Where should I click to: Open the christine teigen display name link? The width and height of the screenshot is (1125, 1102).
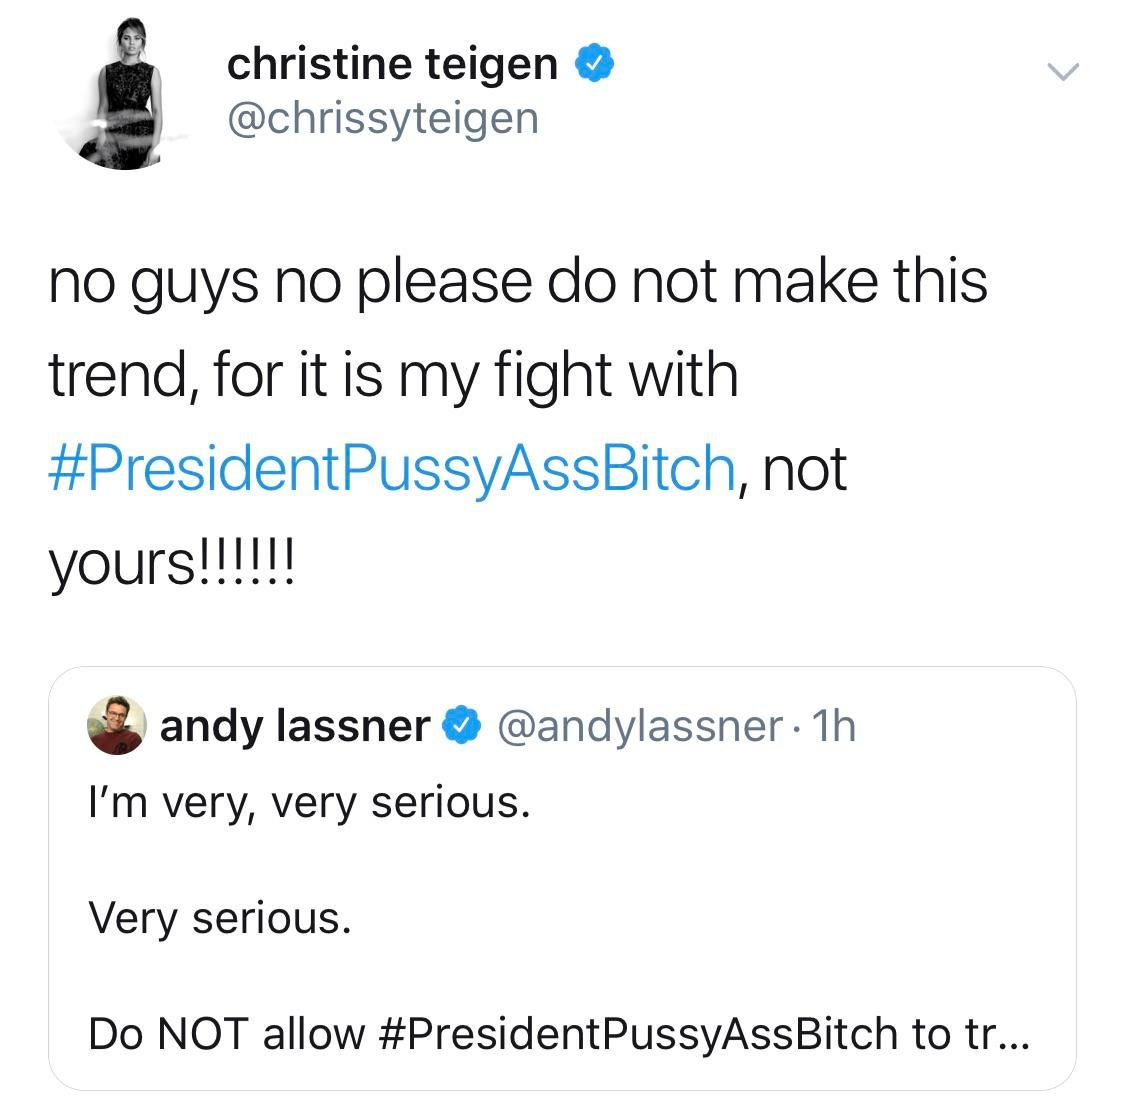(x=392, y=65)
